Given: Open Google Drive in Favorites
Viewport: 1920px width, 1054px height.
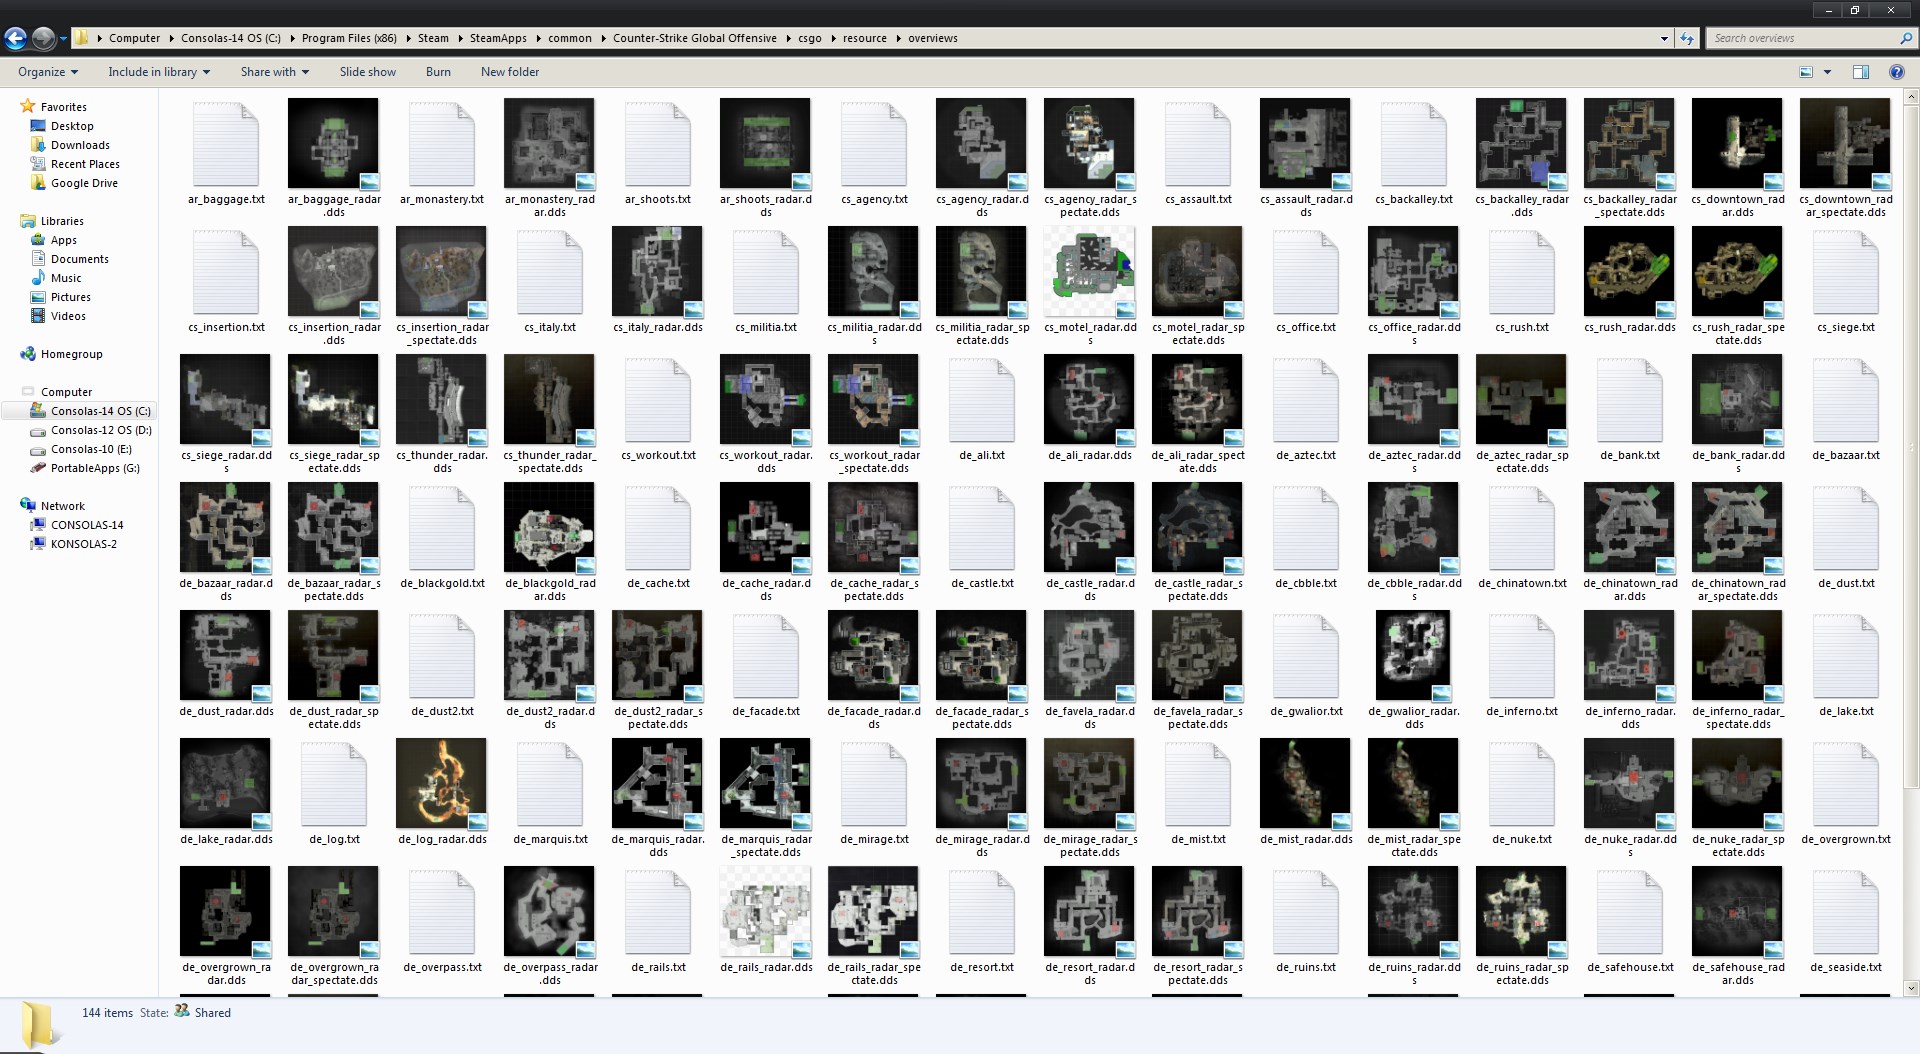Looking at the screenshot, I should [84, 183].
